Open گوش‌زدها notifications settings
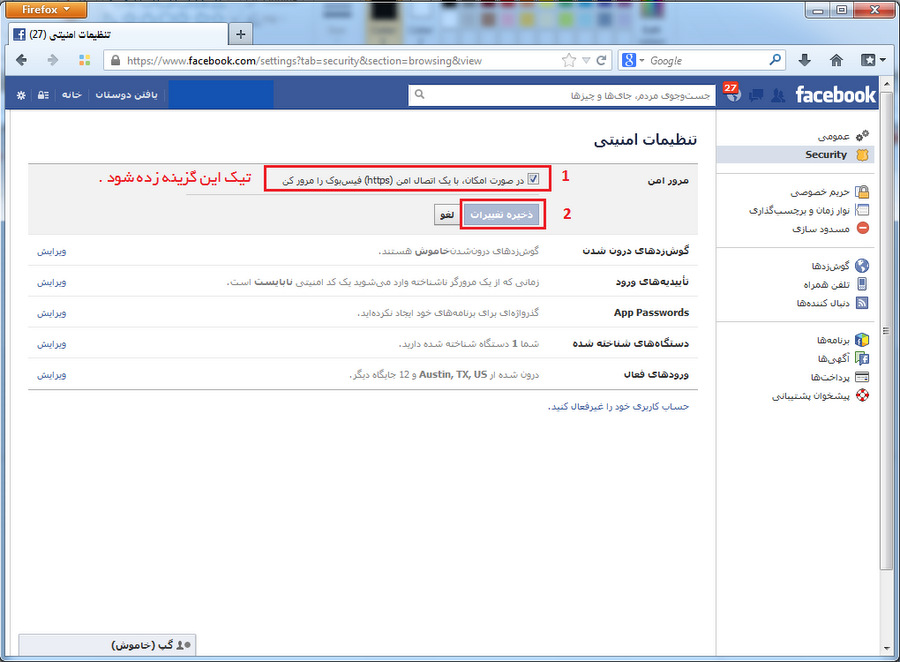 [x=840, y=266]
